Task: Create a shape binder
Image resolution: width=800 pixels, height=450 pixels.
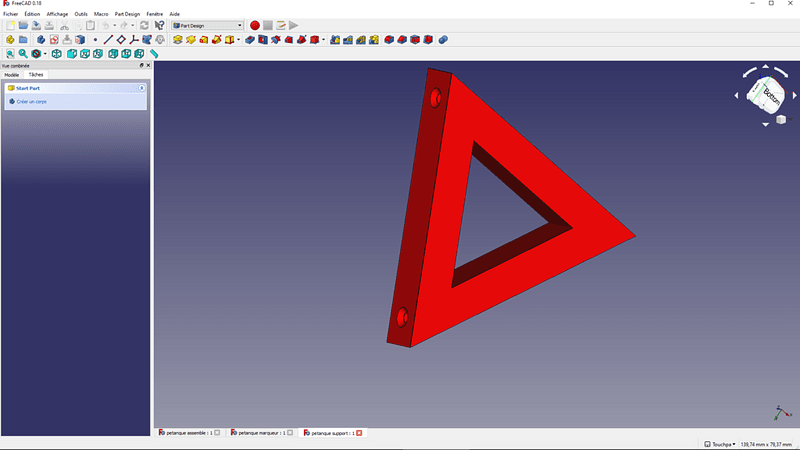Action: coord(147,40)
